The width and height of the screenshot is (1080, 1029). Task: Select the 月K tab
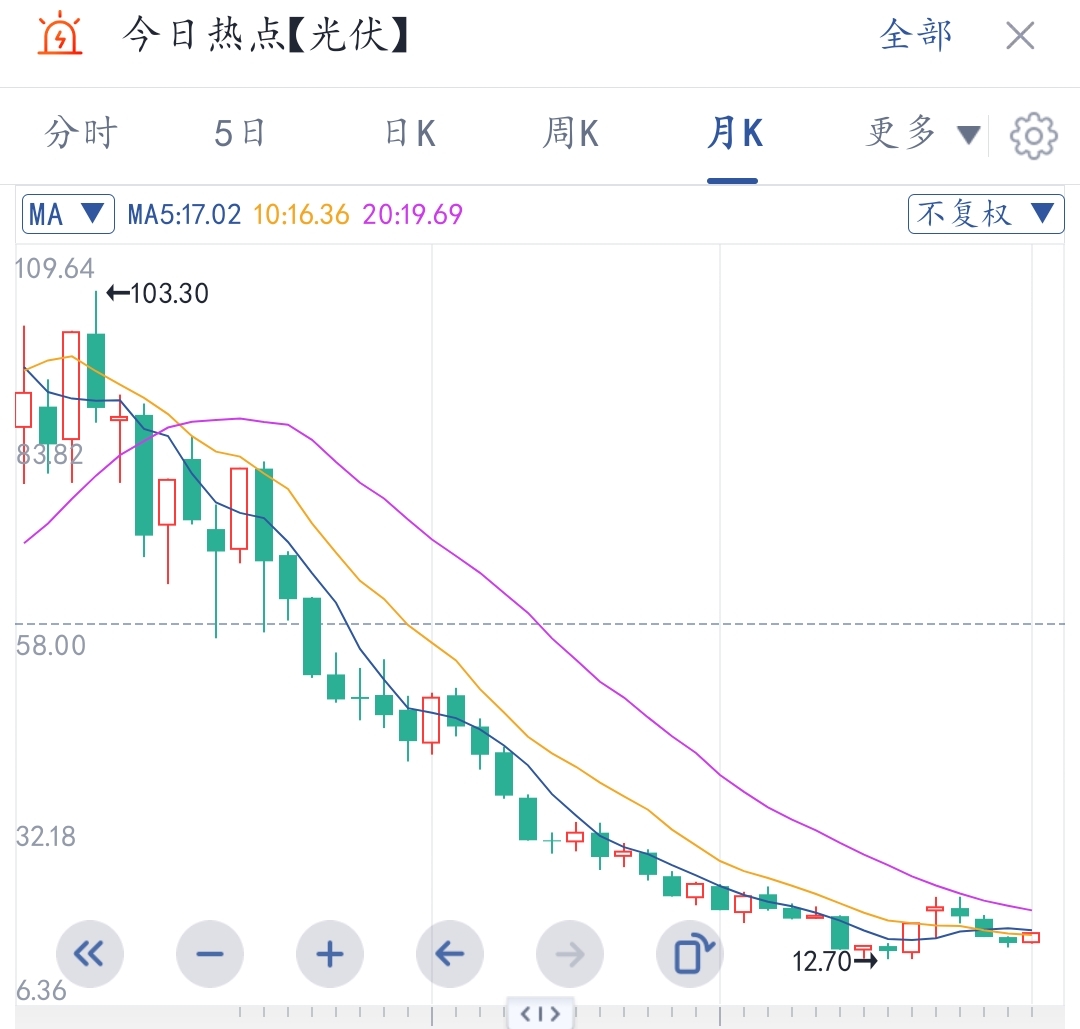734,133
